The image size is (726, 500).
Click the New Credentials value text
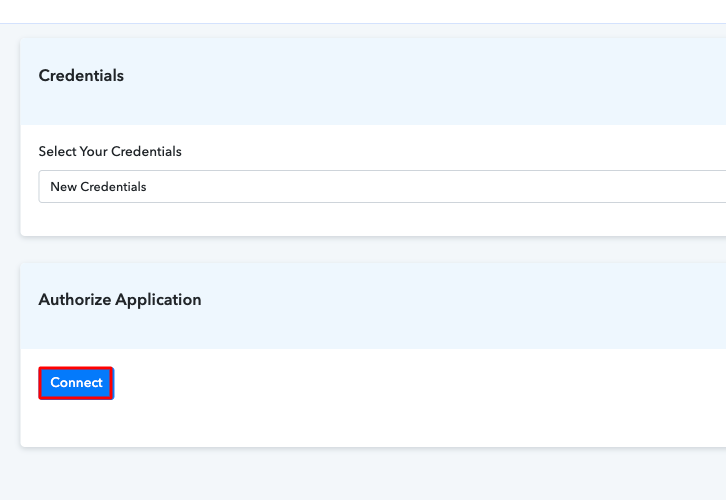(98, 187)
